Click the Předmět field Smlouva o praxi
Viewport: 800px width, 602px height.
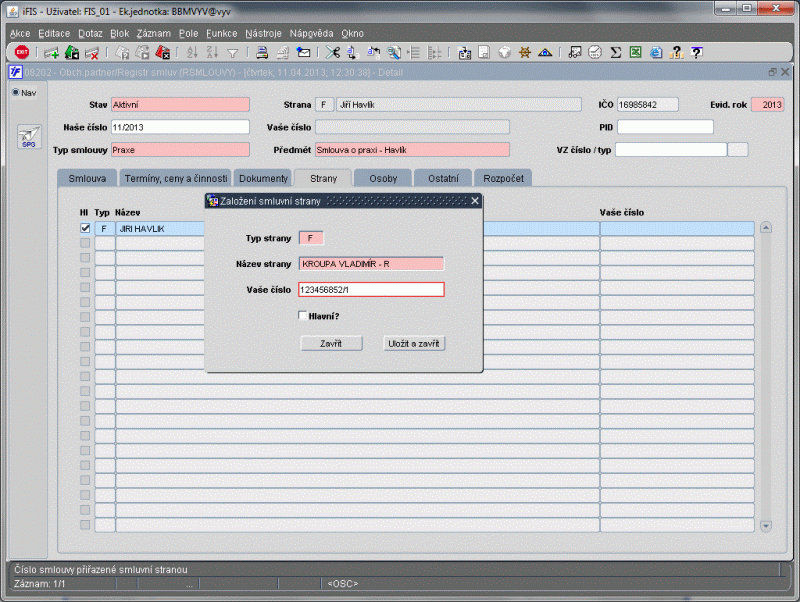[412, 149]
